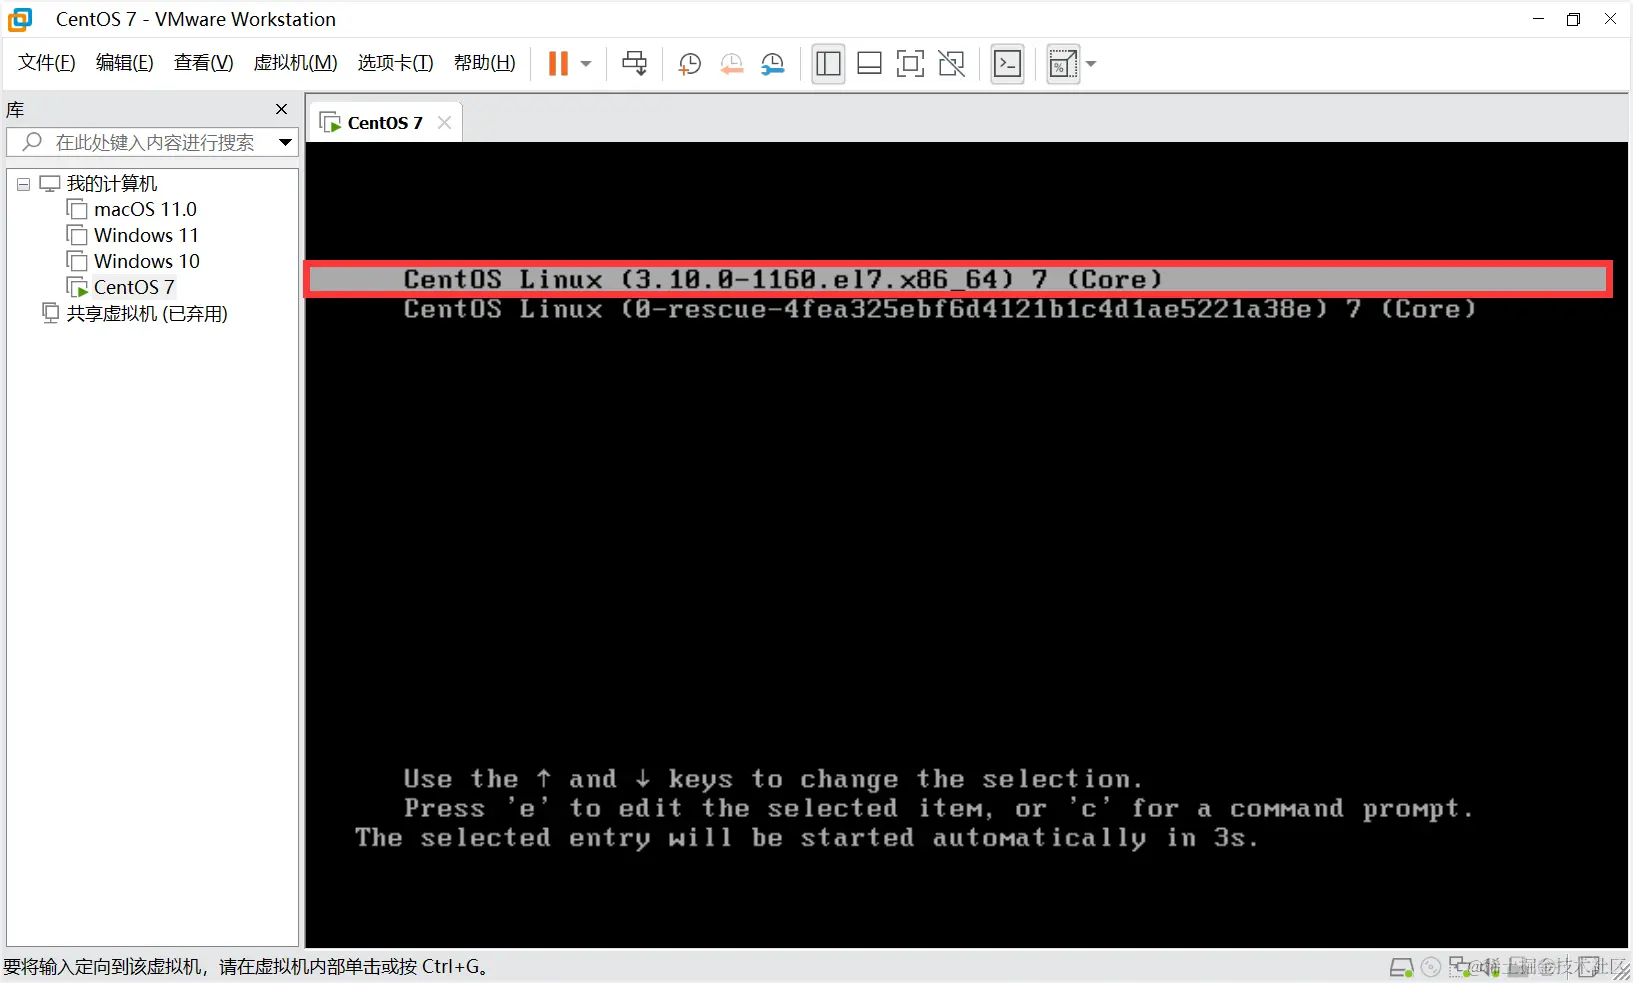Open the 虚拟机(M) menu

click(x=296, y=63)
